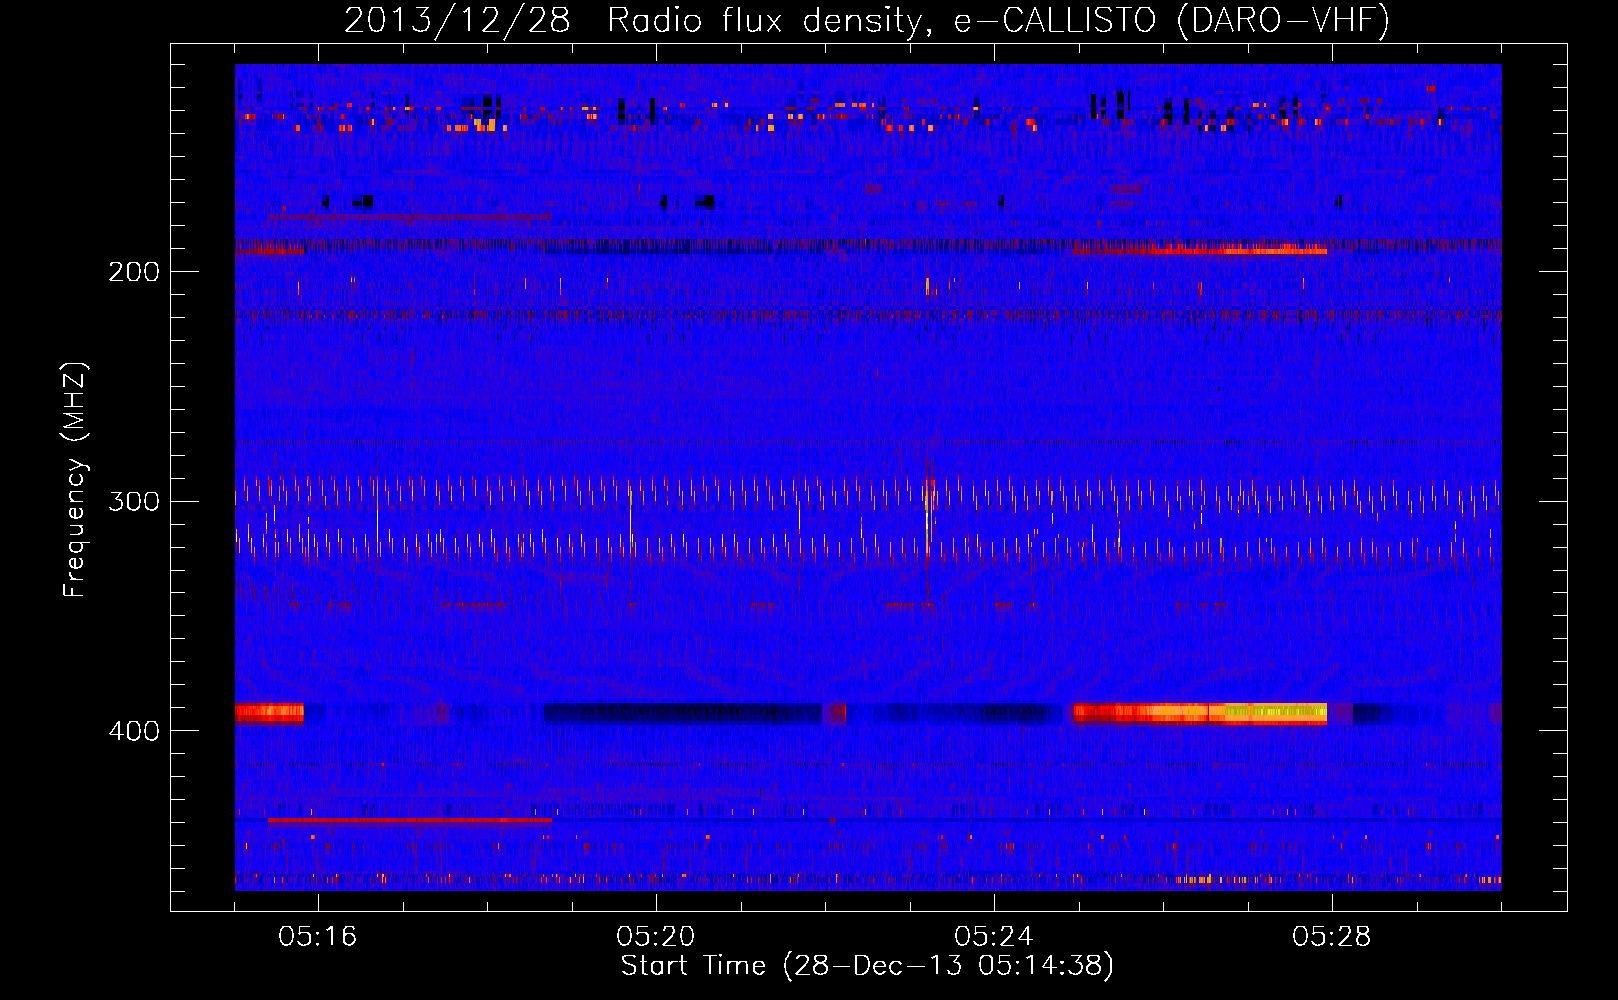Click the '400' frequency axis label
This screenshot has width=1618, height=1000.
[134, 731]
